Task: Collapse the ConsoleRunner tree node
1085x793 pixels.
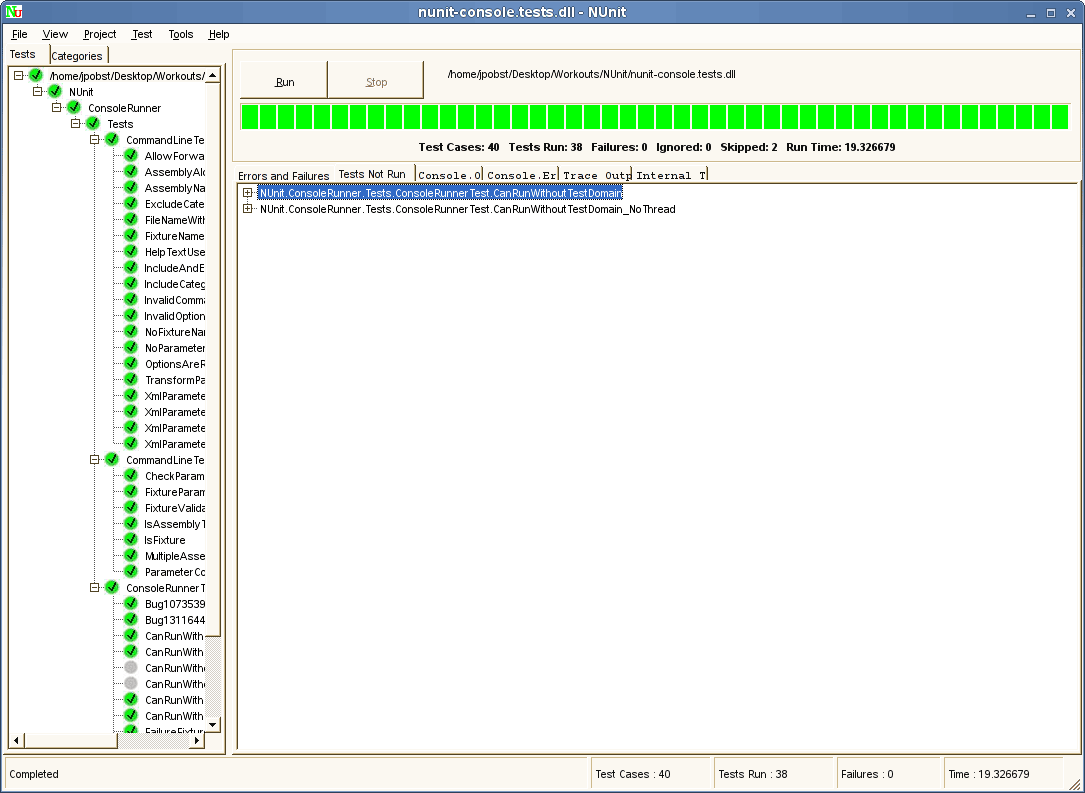Action: click(x=57, y=107)
